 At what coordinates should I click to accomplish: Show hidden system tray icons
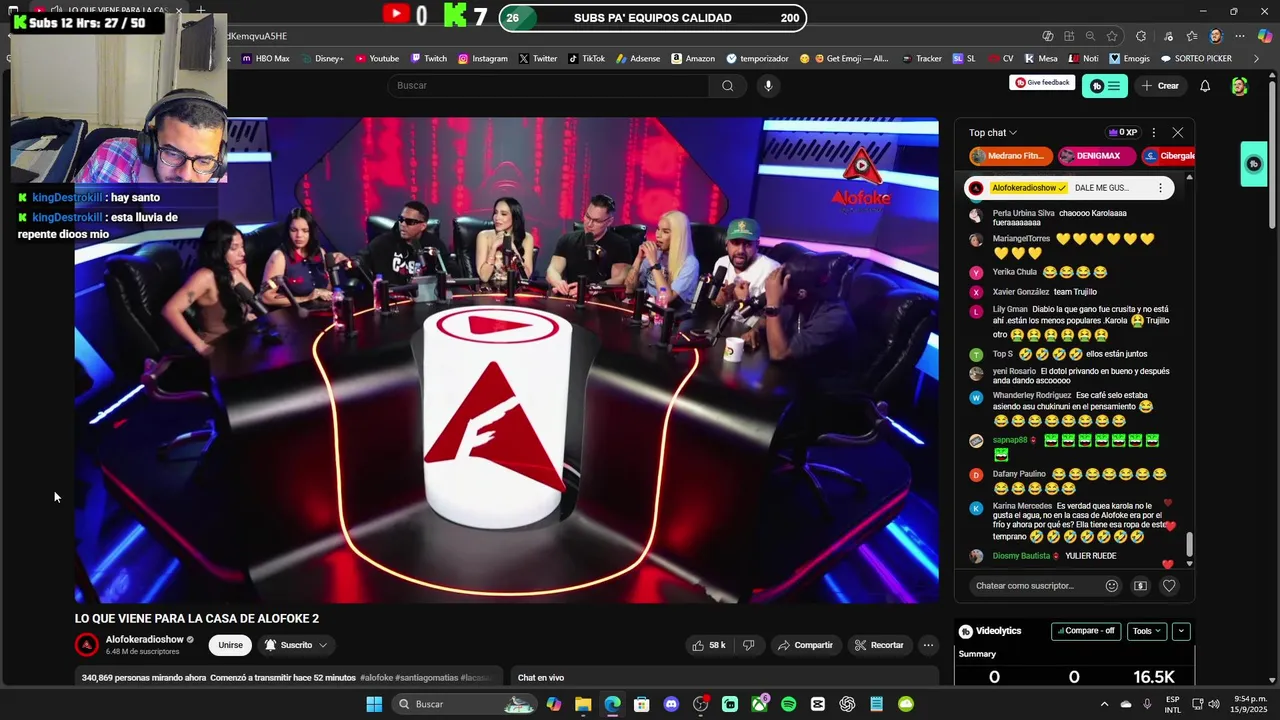1104,704
